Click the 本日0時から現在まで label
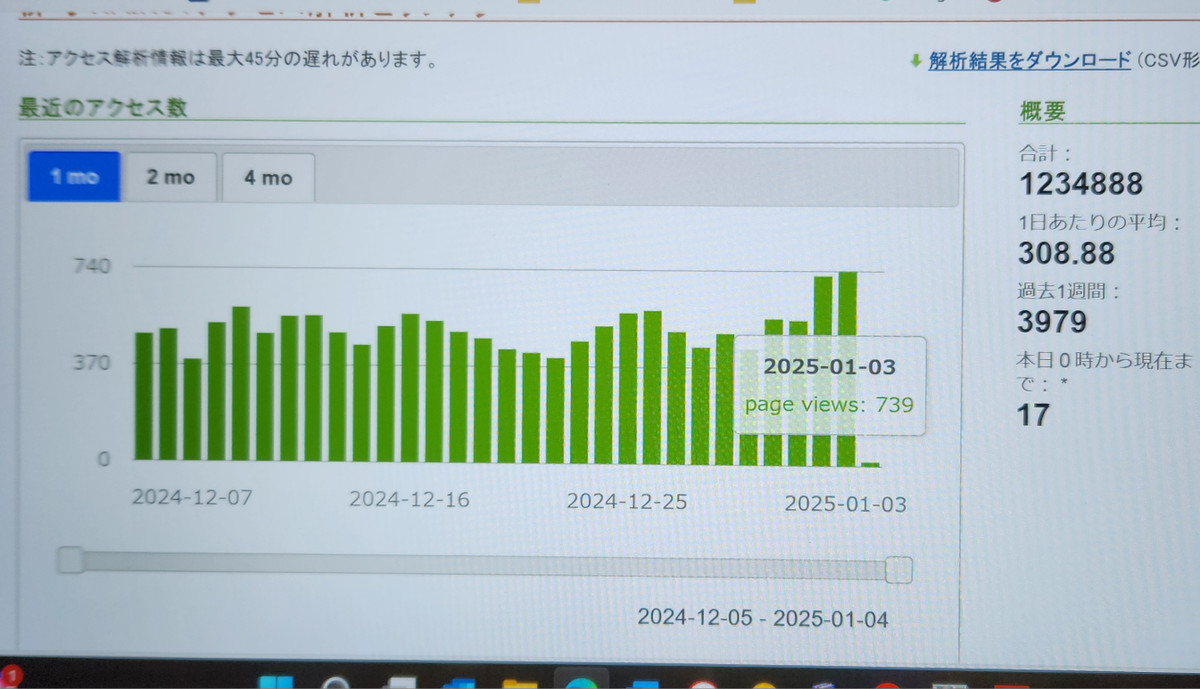Screen dimensions: 1200x689 coord(1104,370)
